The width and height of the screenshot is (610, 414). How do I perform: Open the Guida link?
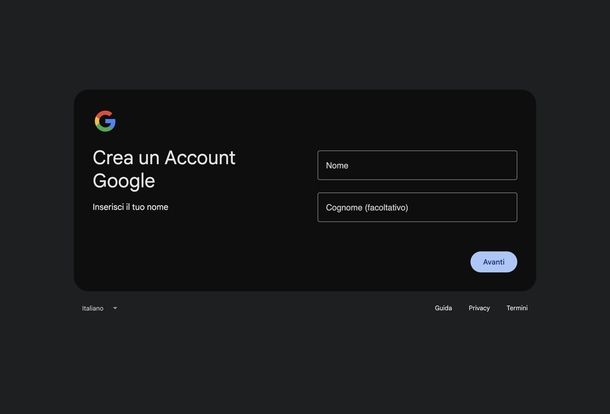click(443, 308)
